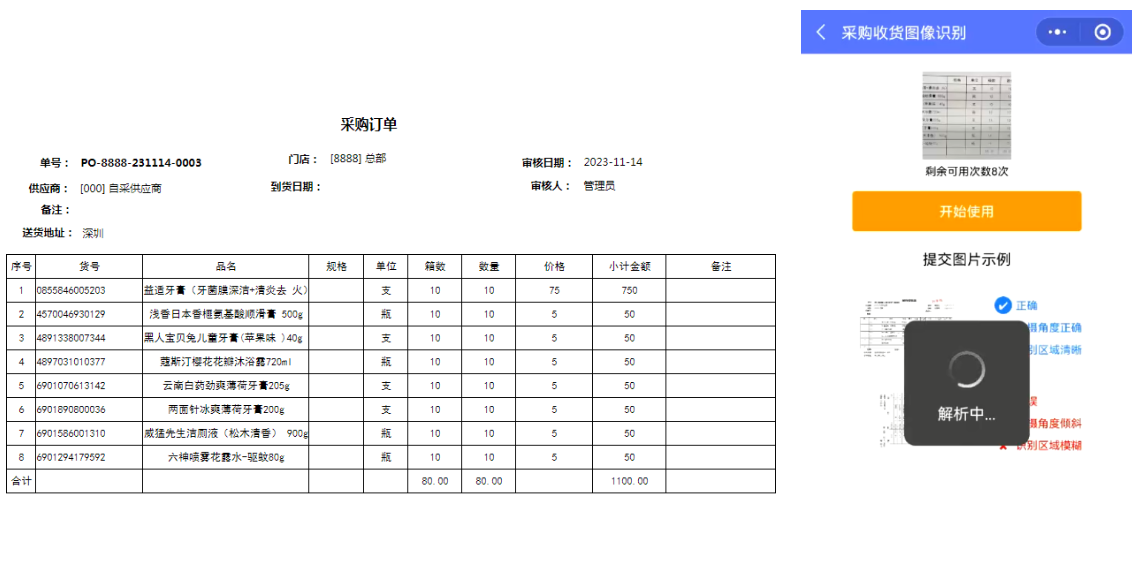The width and height of the screenshot is (1145, 580).
Task: Select barcode 0855846005203
Action: [x=71, y=291]
